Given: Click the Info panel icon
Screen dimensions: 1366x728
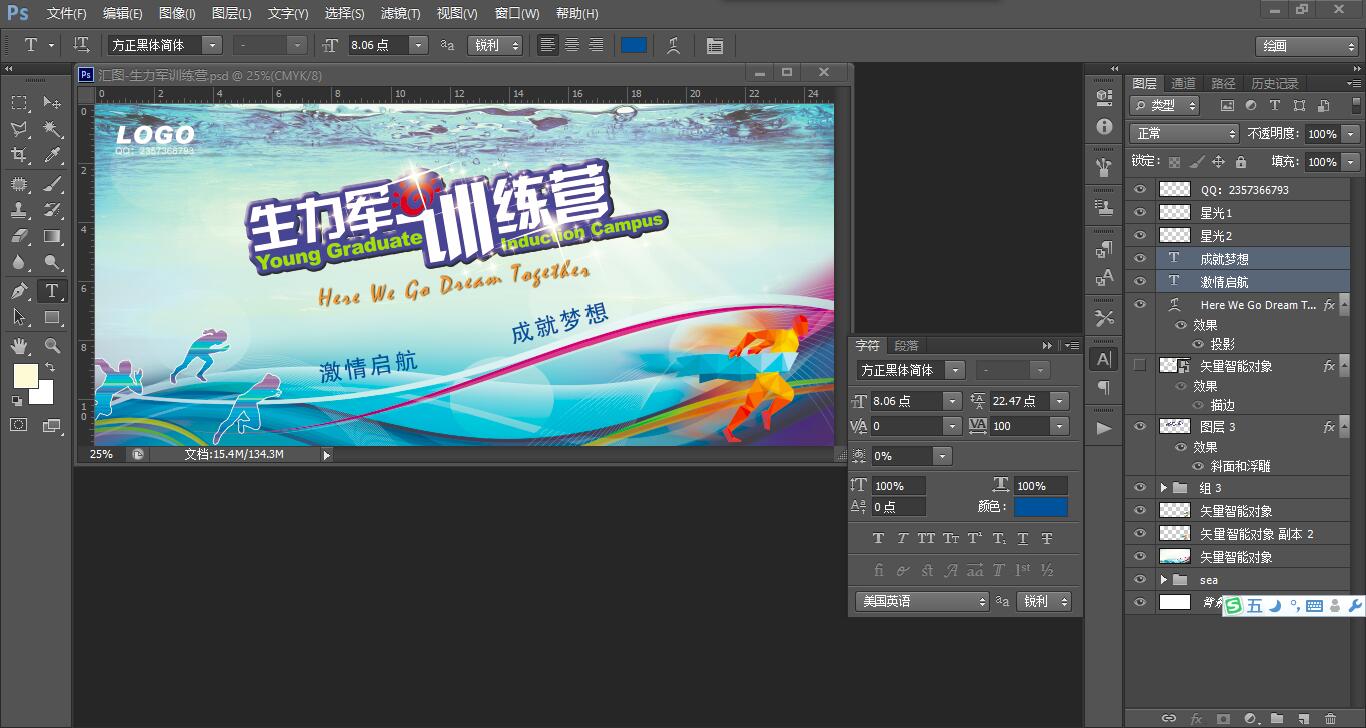Looking at the screenshot, I should [x=1104, y=127].
